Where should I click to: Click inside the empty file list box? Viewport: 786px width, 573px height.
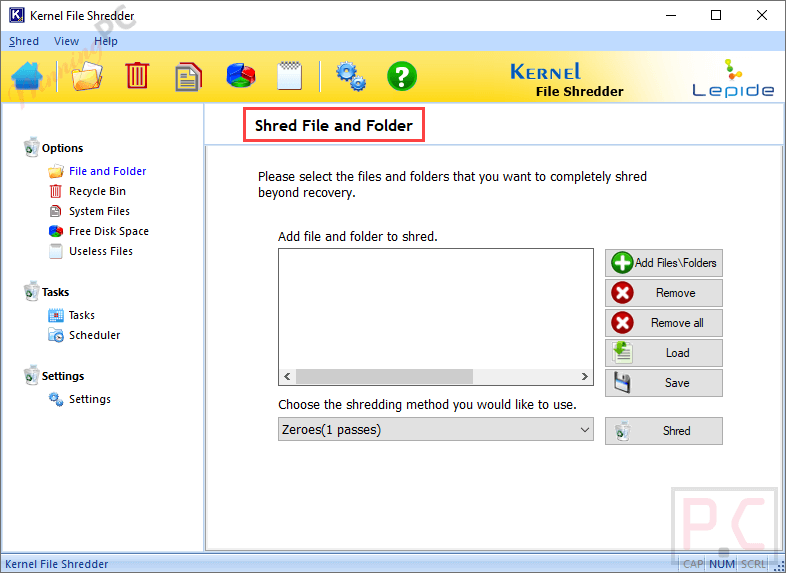tap(436, 309)
